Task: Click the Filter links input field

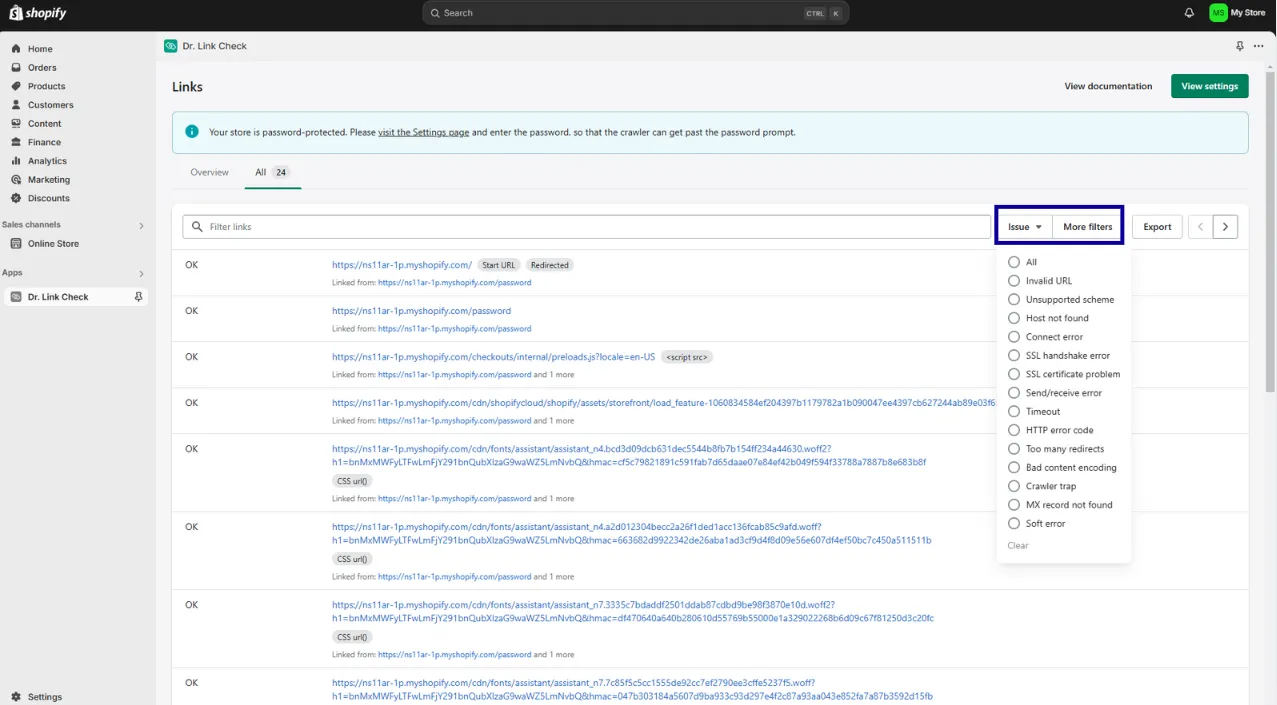Action: pyautogui.click(x=586, y=227)
